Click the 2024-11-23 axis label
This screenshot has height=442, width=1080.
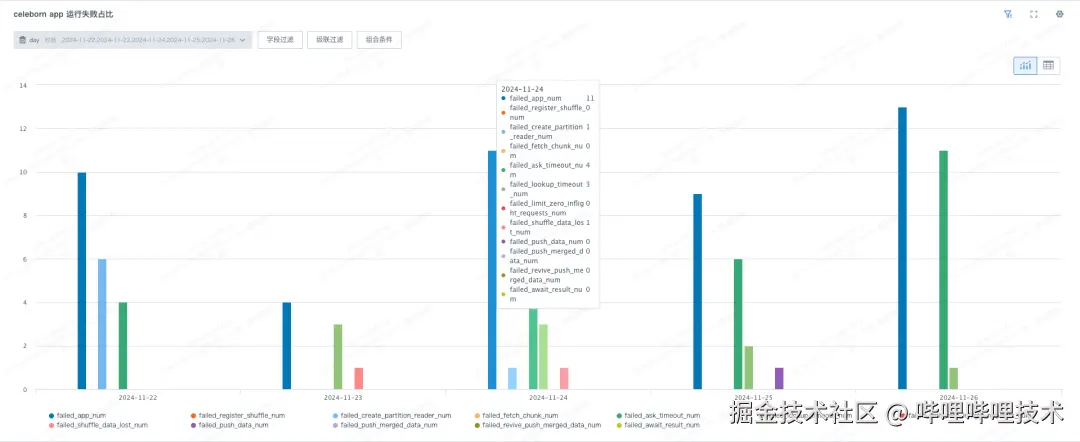coord(343,398)
